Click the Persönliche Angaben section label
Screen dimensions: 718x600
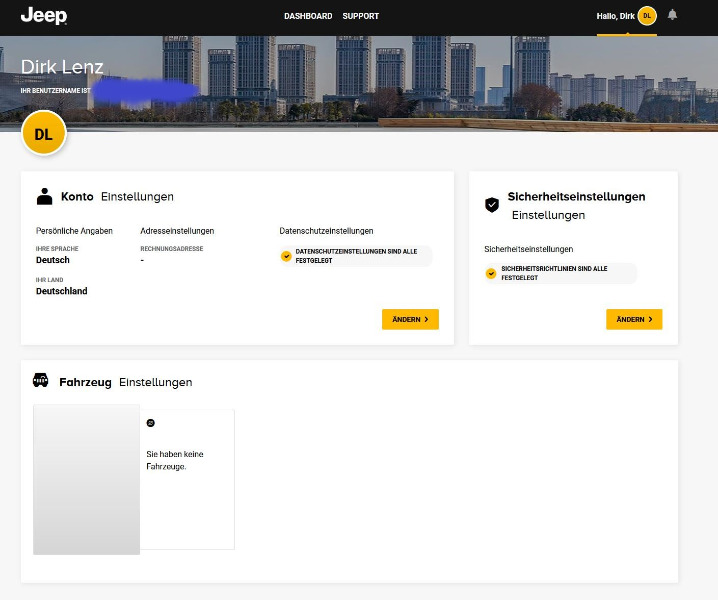74,231
